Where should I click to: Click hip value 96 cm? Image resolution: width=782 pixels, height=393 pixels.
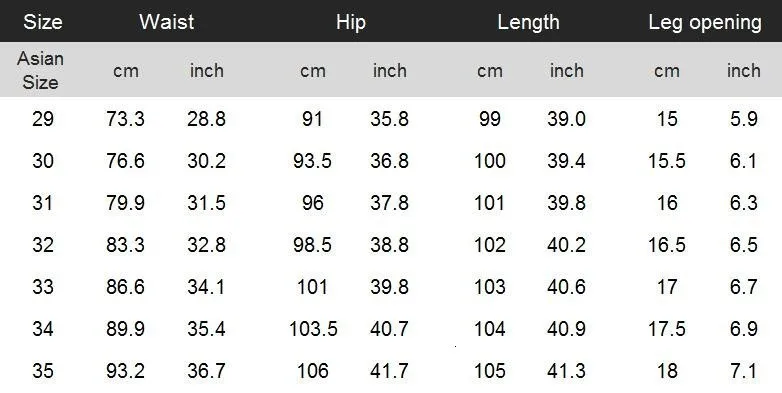(313, 203)
